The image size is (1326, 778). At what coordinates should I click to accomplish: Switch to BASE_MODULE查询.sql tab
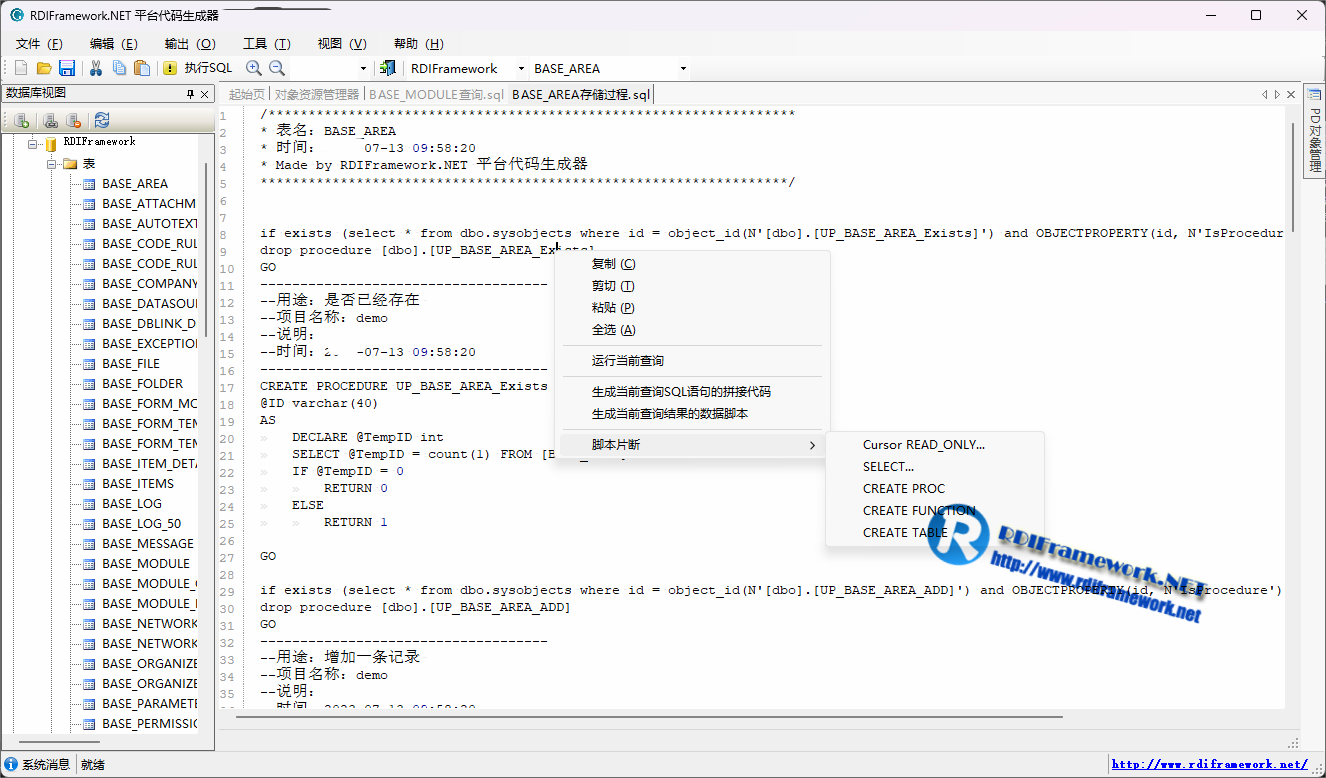pos(436,95)
